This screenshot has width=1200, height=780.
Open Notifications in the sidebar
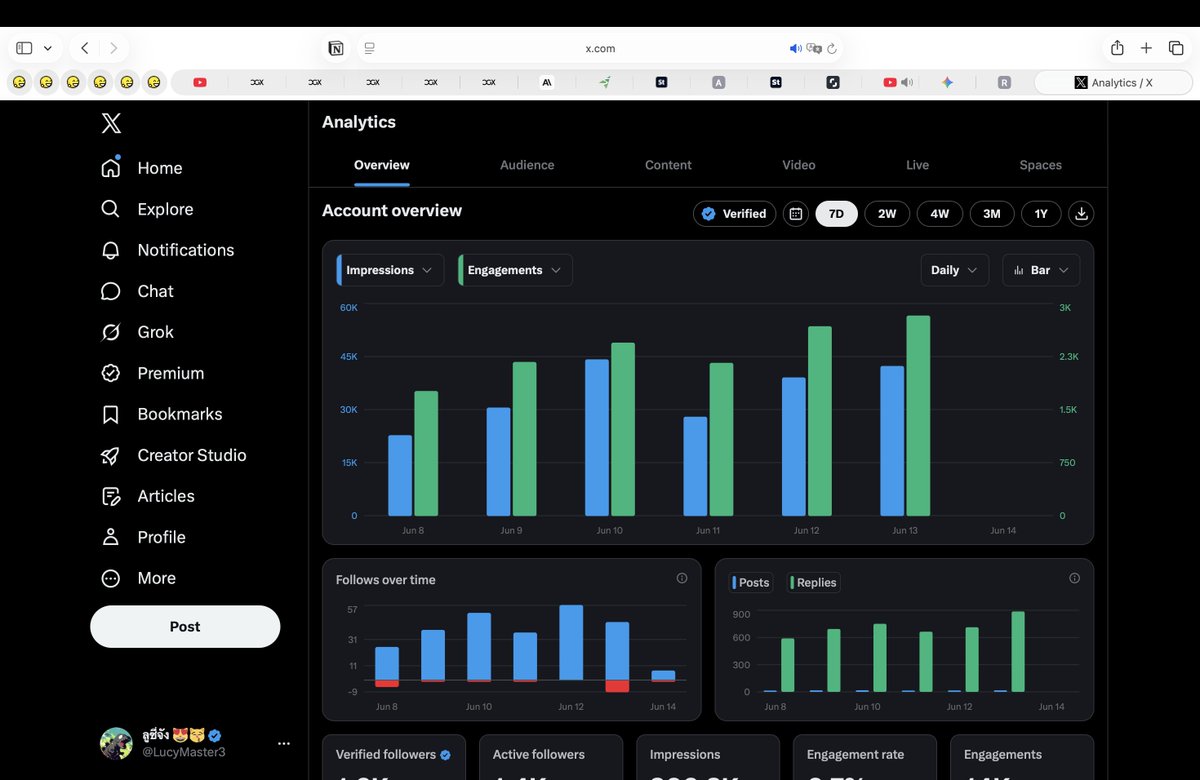pos(167,250)
